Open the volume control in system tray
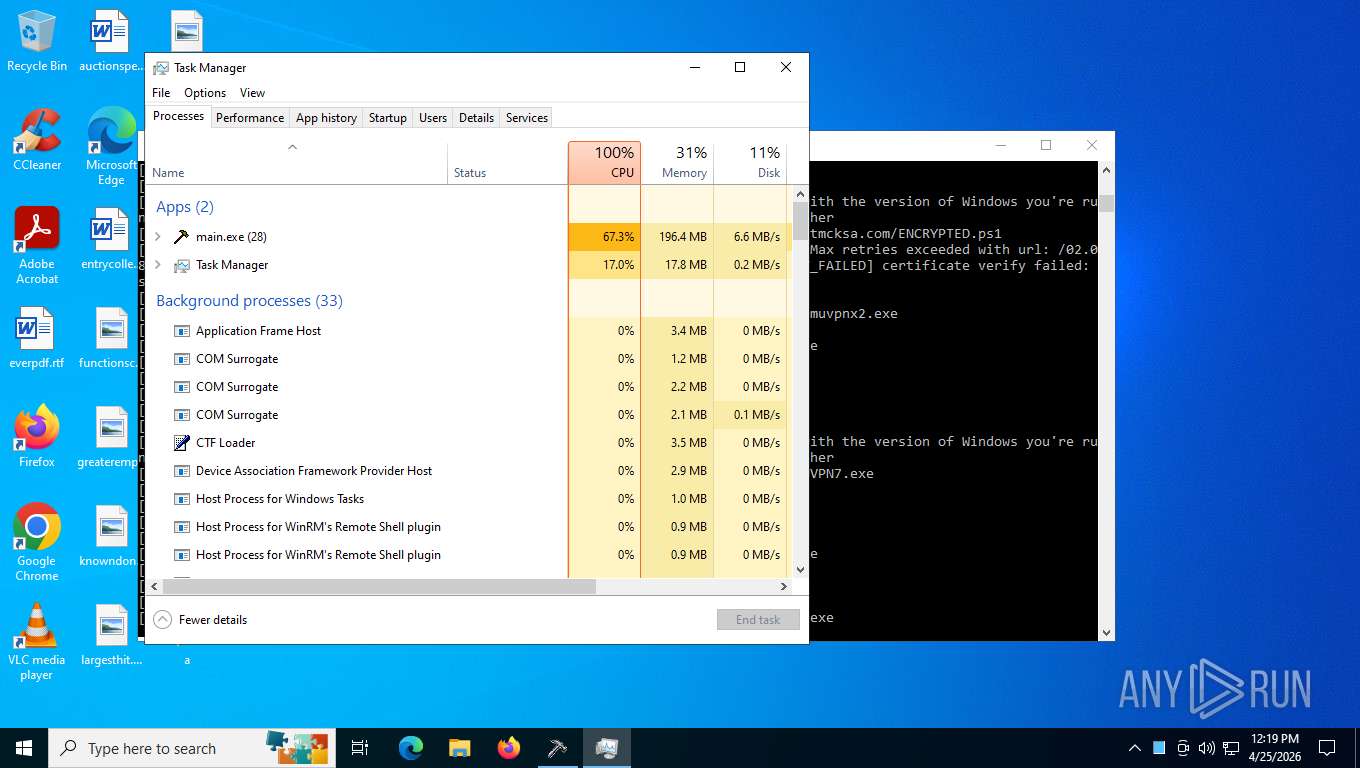The width and height of the screenshot is (1360, 768). click(1206, 748)
